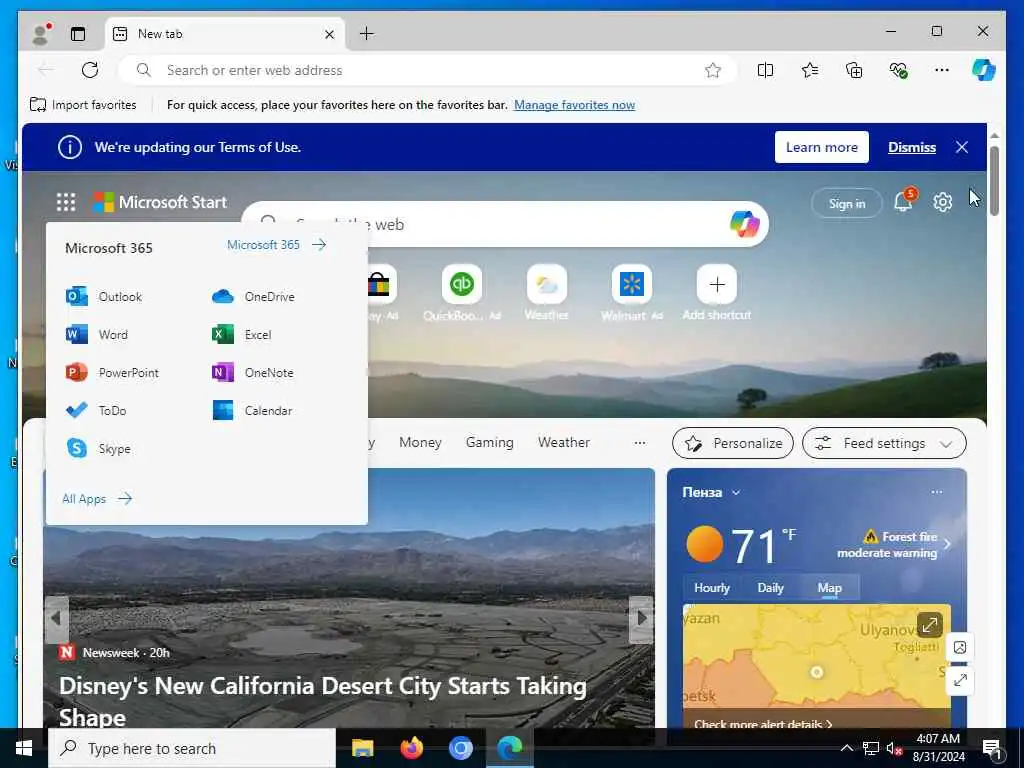Image resolution: width=1024 pixels, height=768 pixels.
Task: Click the Sign in button
Action: pos(847,204)
